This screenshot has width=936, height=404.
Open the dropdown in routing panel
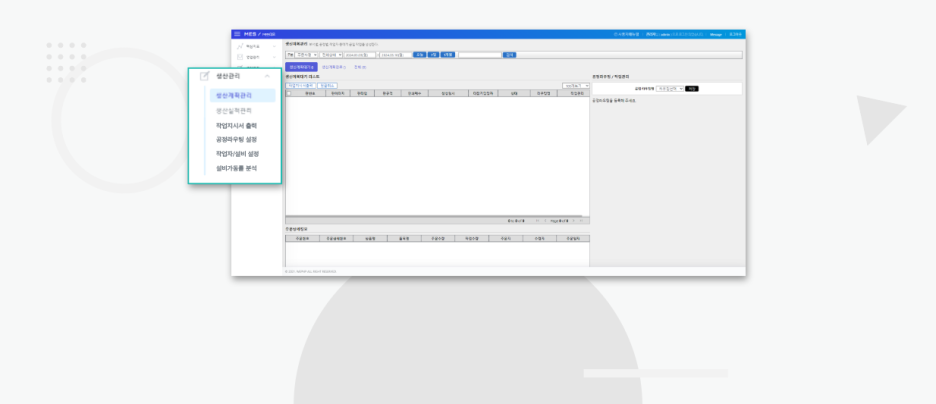[670, 88]
